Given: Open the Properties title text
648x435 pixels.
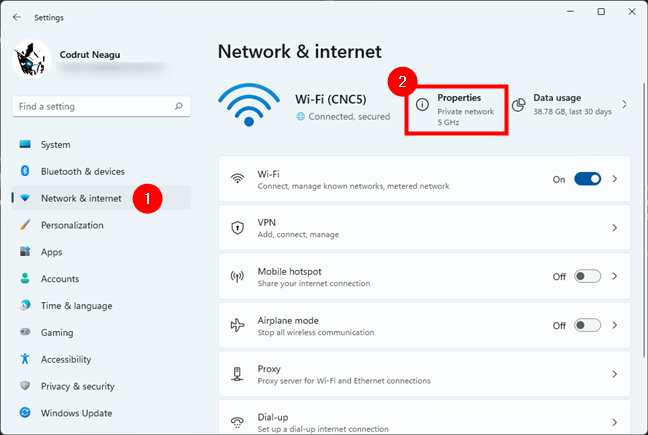Looking at the screenshot, I should click(459, 98).
